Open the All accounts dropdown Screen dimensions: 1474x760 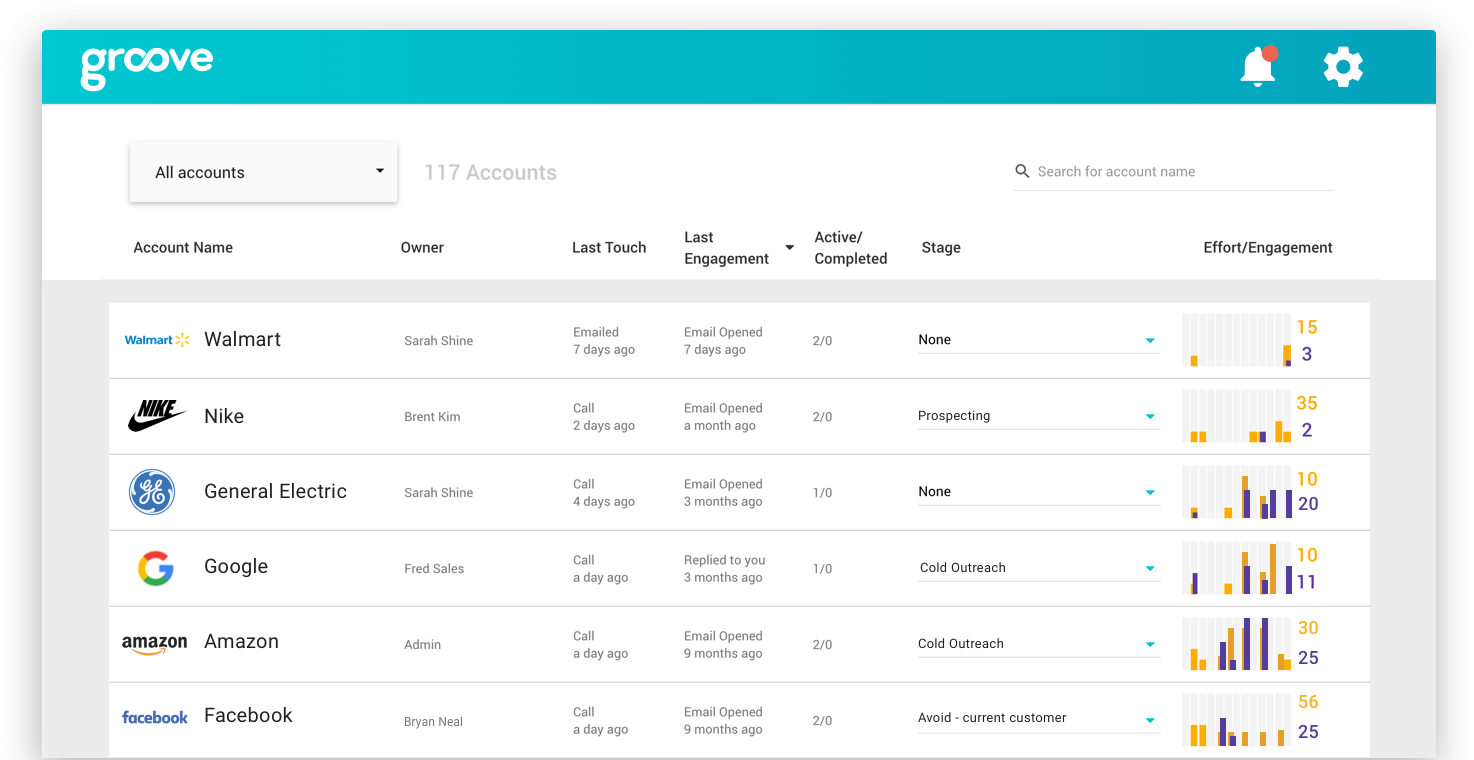(264, 172)
